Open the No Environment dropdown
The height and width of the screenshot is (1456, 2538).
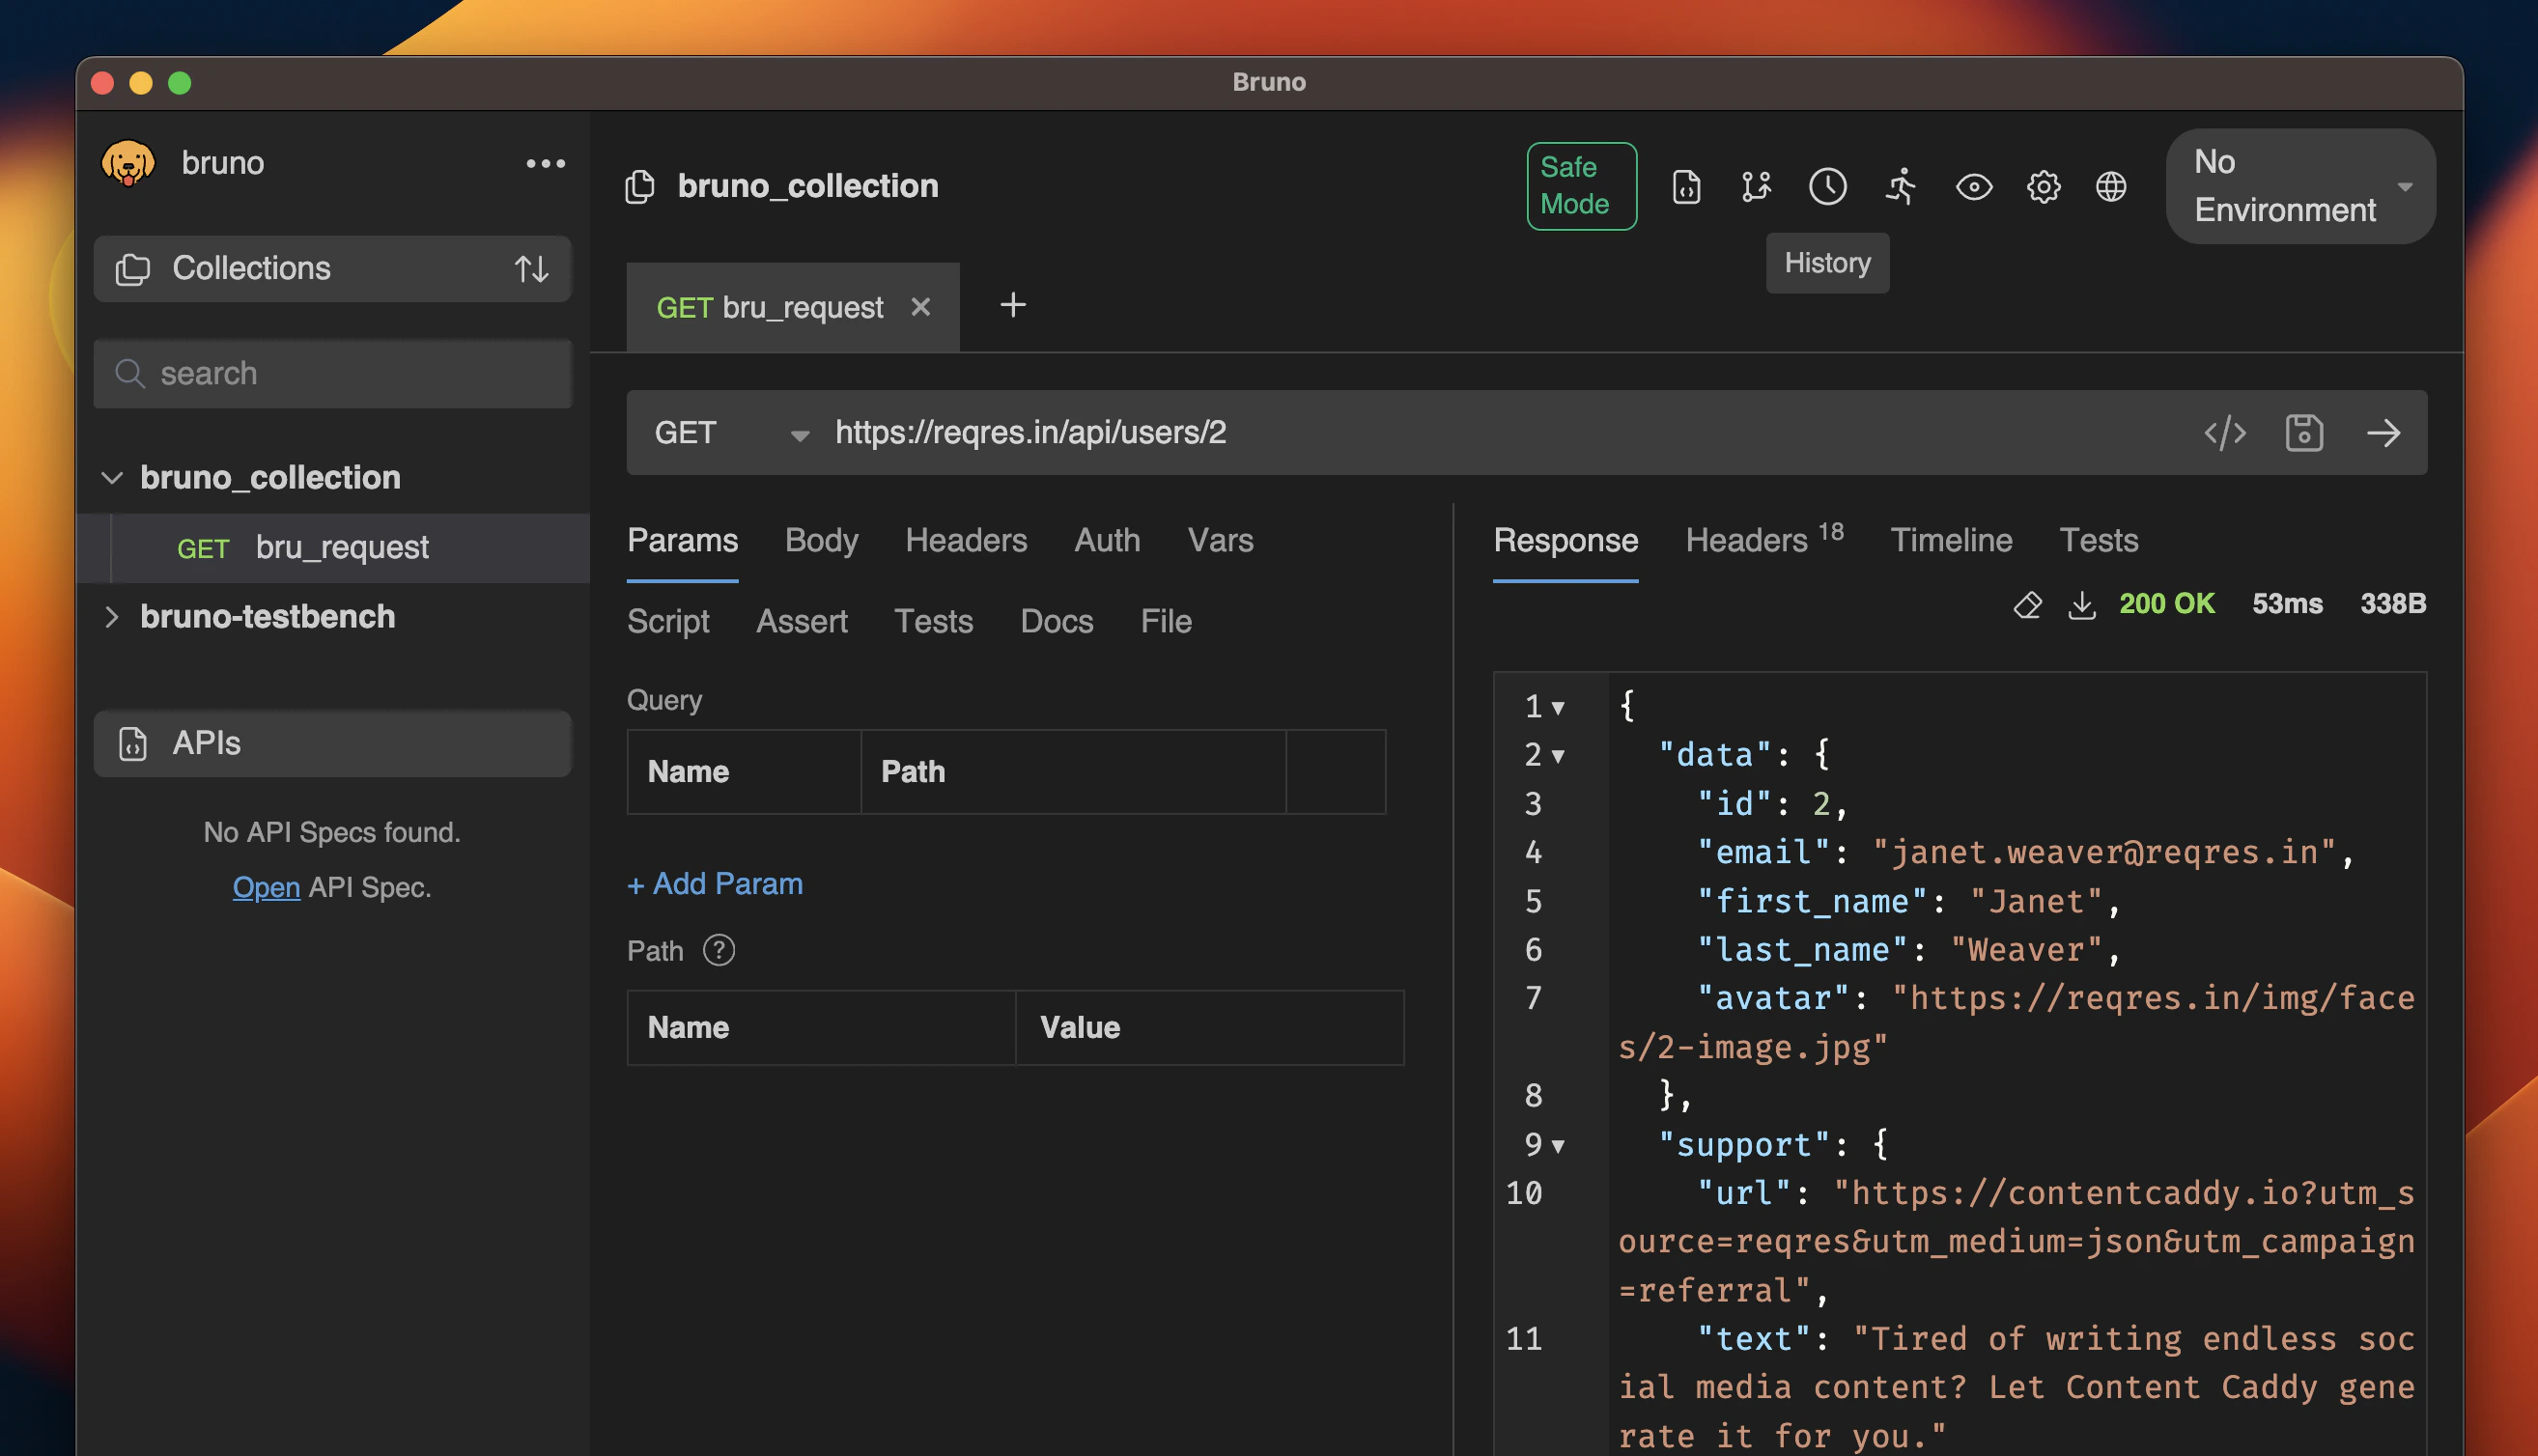[x=2300, y=186]
